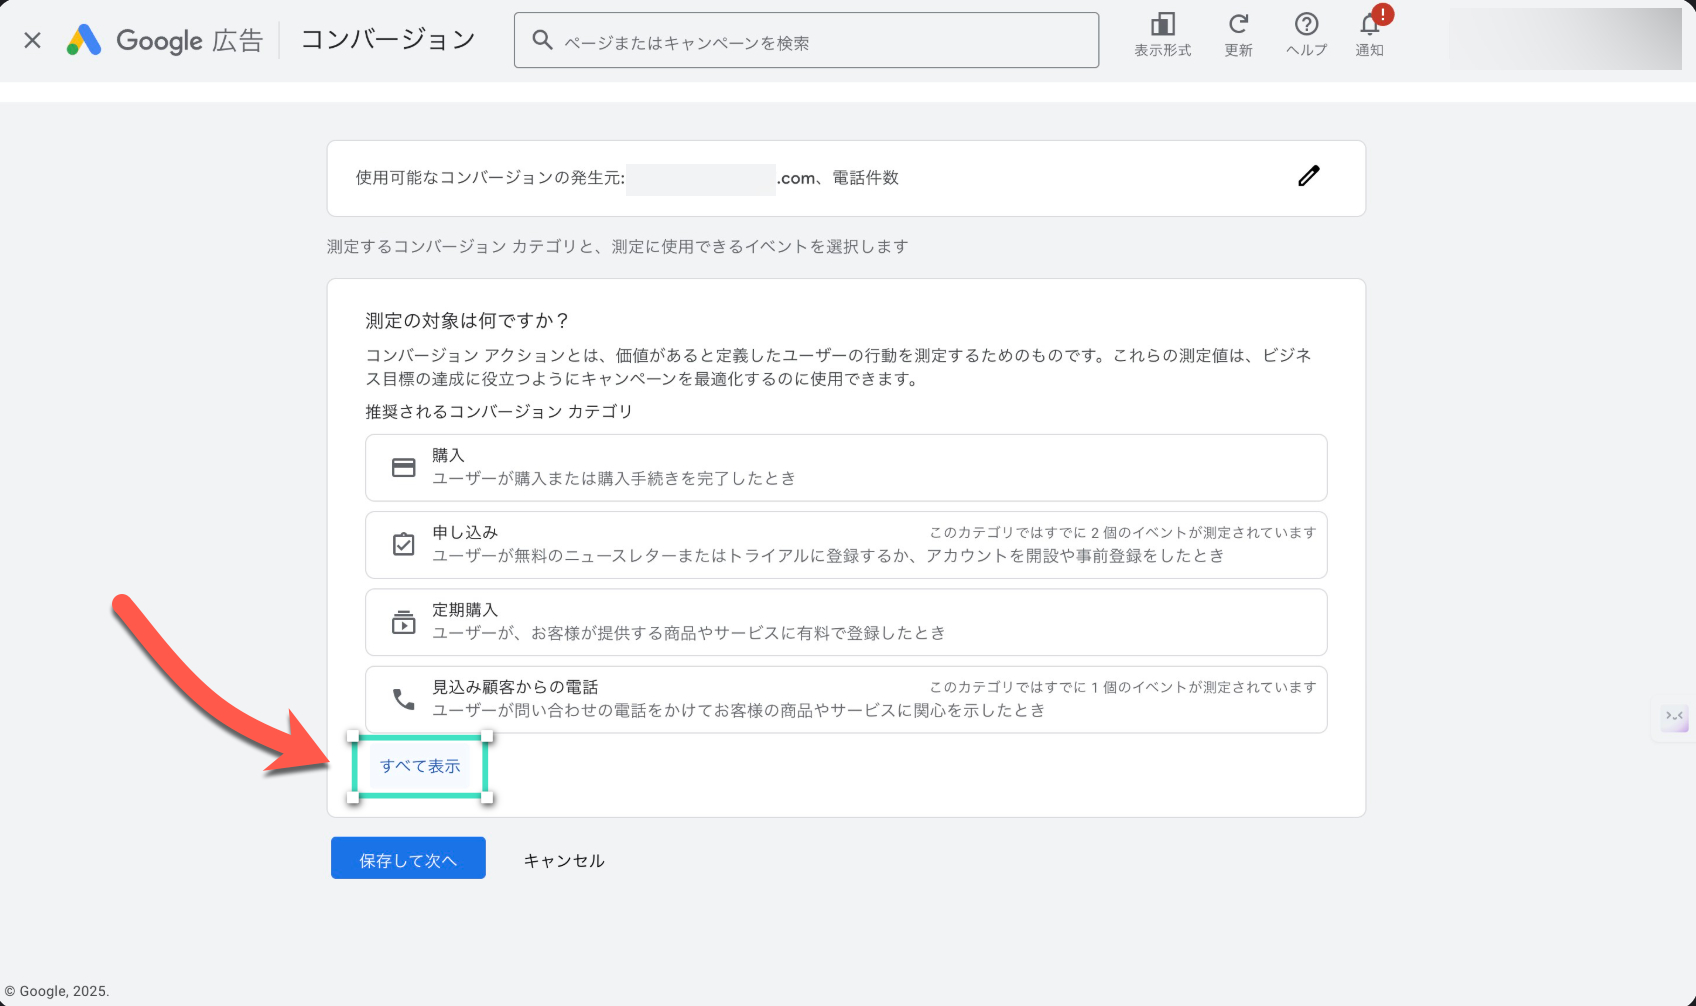The width and height of the screenshot is (1696, 1006).
Task: Open the 表示形式 (display format) tool
Action: [x=1162, y=32]
